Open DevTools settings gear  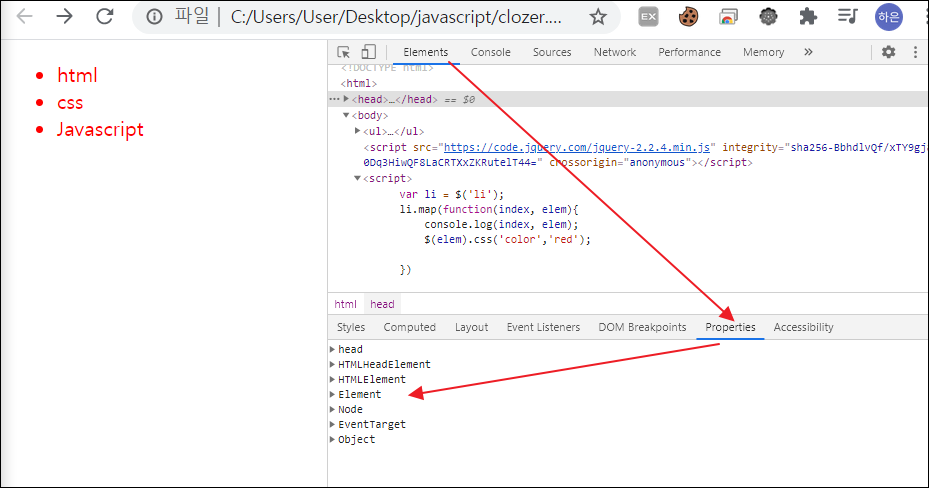[x=889, y=52]
